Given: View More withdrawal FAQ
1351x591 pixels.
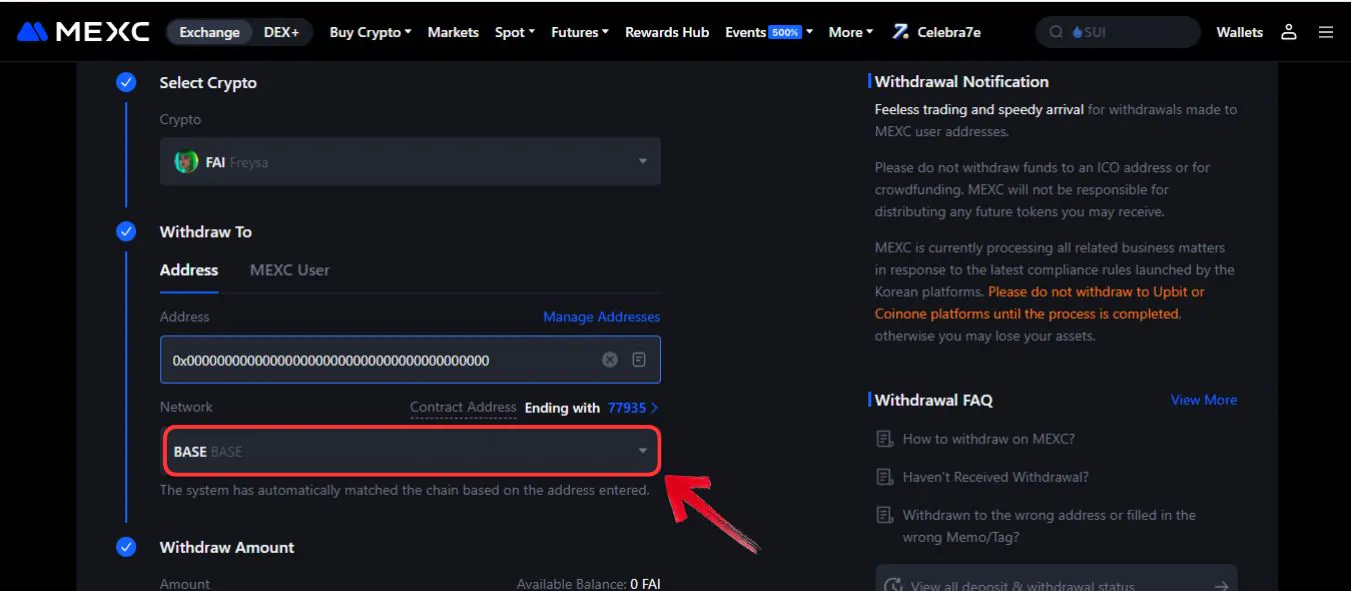Looking at the screenshot, I should point(1204,400).
